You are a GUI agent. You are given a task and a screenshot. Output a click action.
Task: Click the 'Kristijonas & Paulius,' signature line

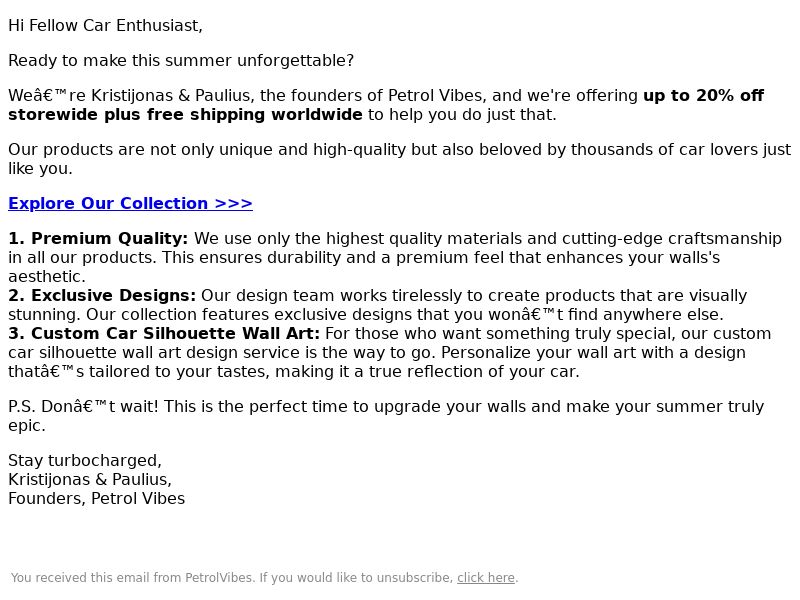tap(90, 479)
